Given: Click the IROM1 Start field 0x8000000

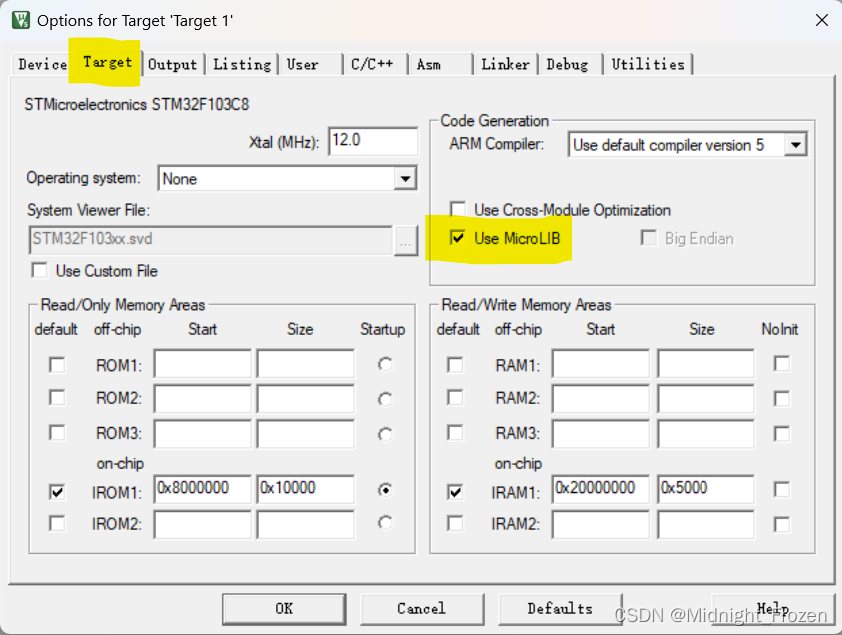Looking at the screenshot, I should point(202,489).
